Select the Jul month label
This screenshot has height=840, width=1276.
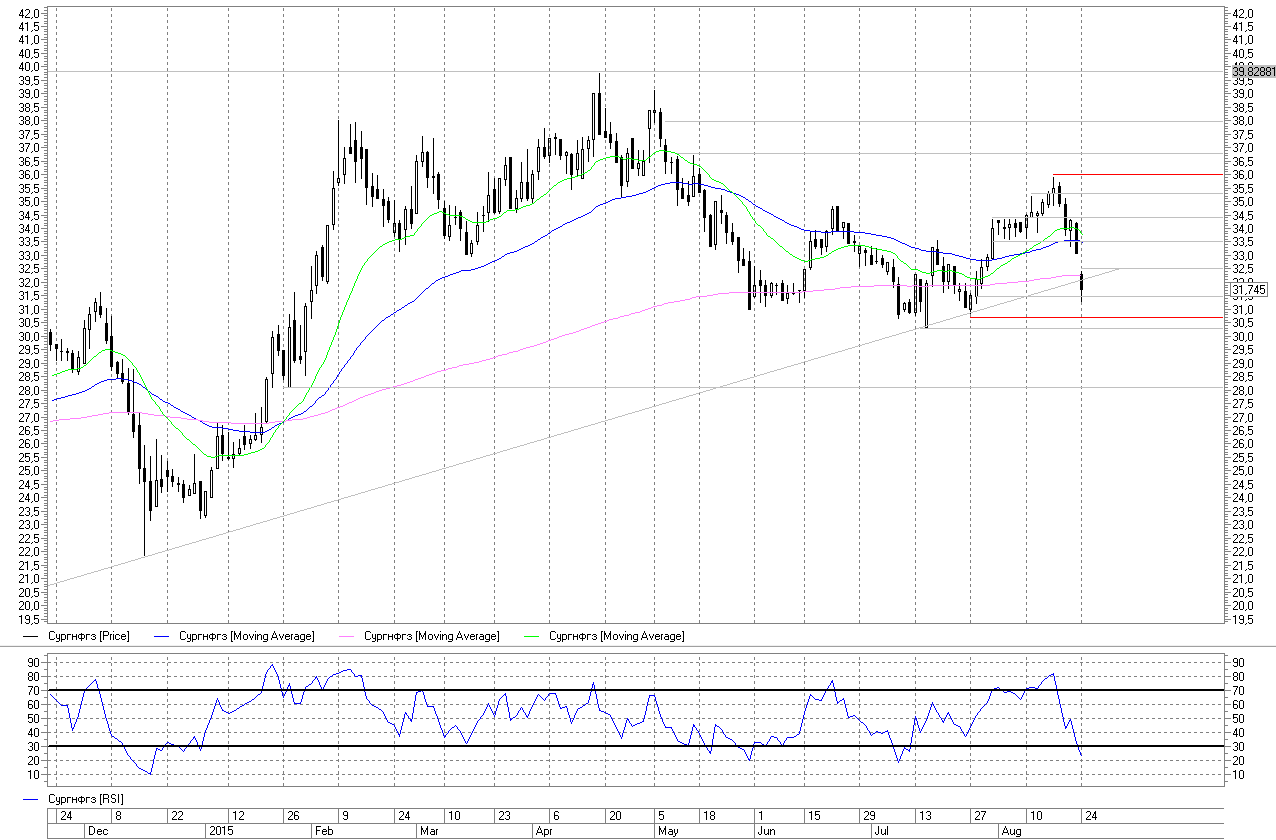pyautogui.click(x=880, y=830)
